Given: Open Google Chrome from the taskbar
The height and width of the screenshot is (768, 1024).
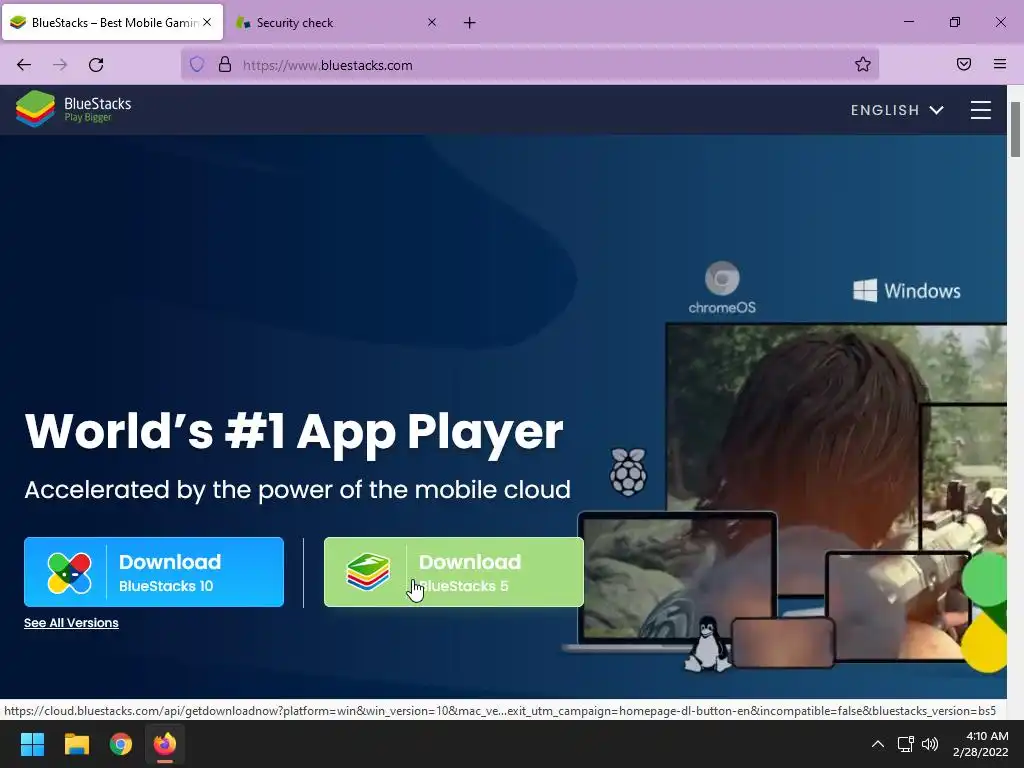Looking at the screenshot, I should (121, 744).
